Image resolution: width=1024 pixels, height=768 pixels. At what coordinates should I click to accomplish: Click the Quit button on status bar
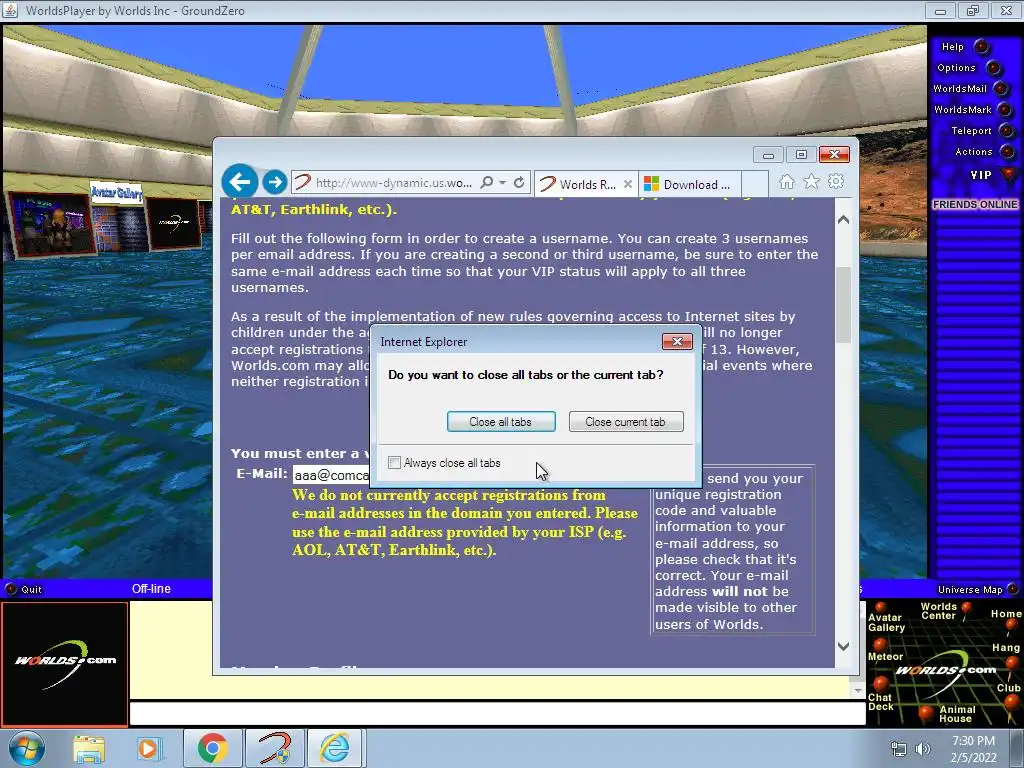pos(24,589)
